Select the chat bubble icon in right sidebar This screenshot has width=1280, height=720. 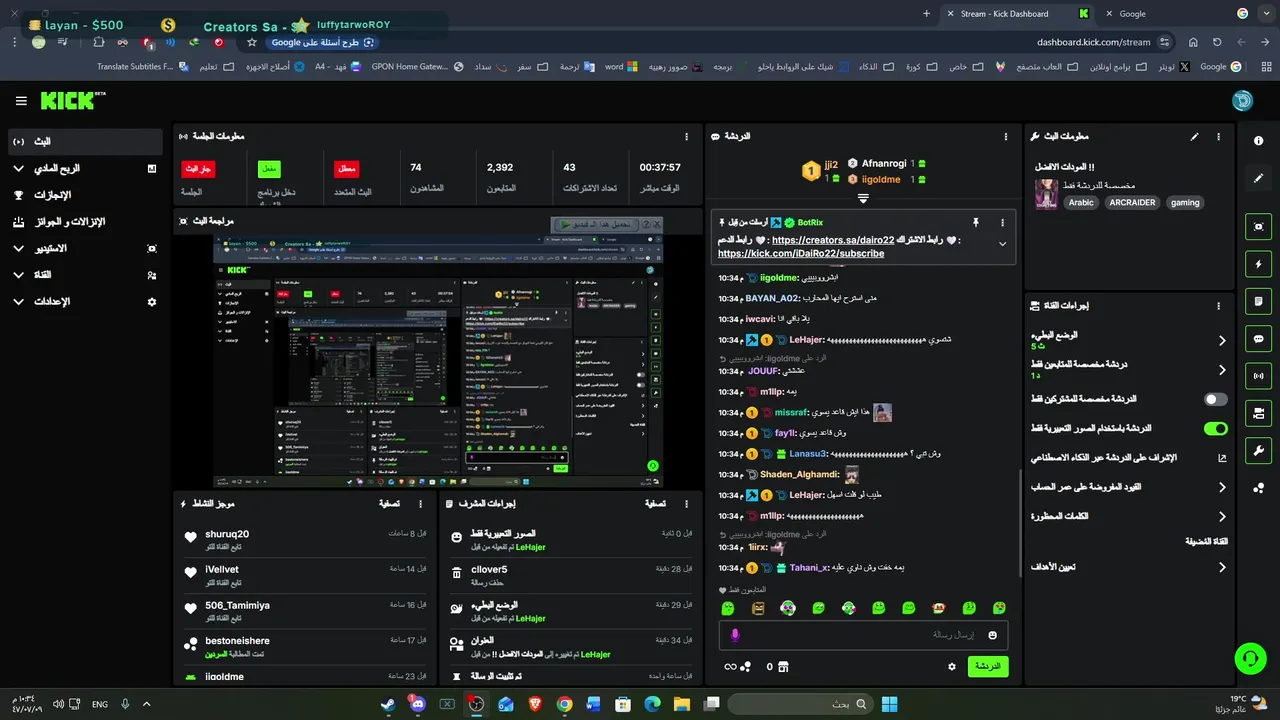click(1258, 339)
